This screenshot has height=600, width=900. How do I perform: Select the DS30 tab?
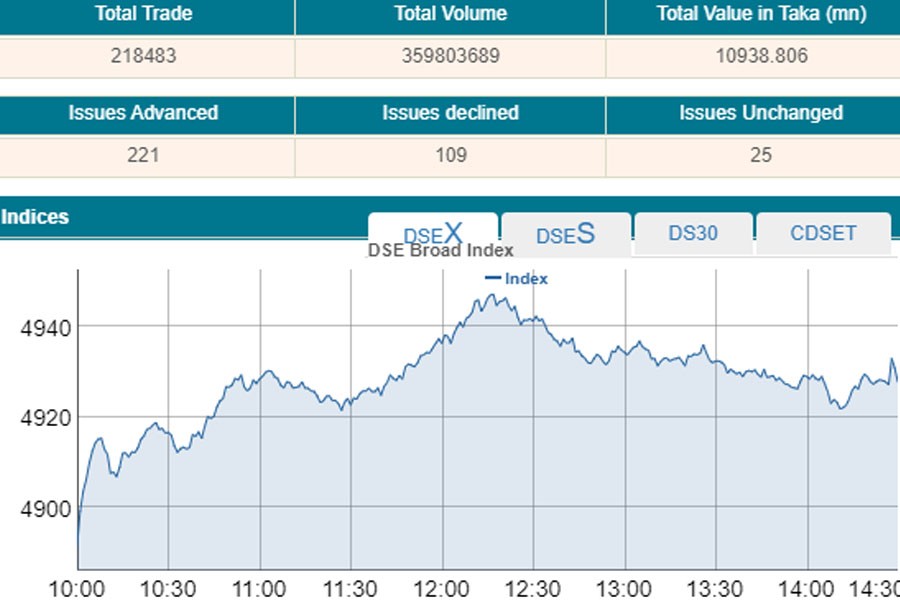pos(693,233)
